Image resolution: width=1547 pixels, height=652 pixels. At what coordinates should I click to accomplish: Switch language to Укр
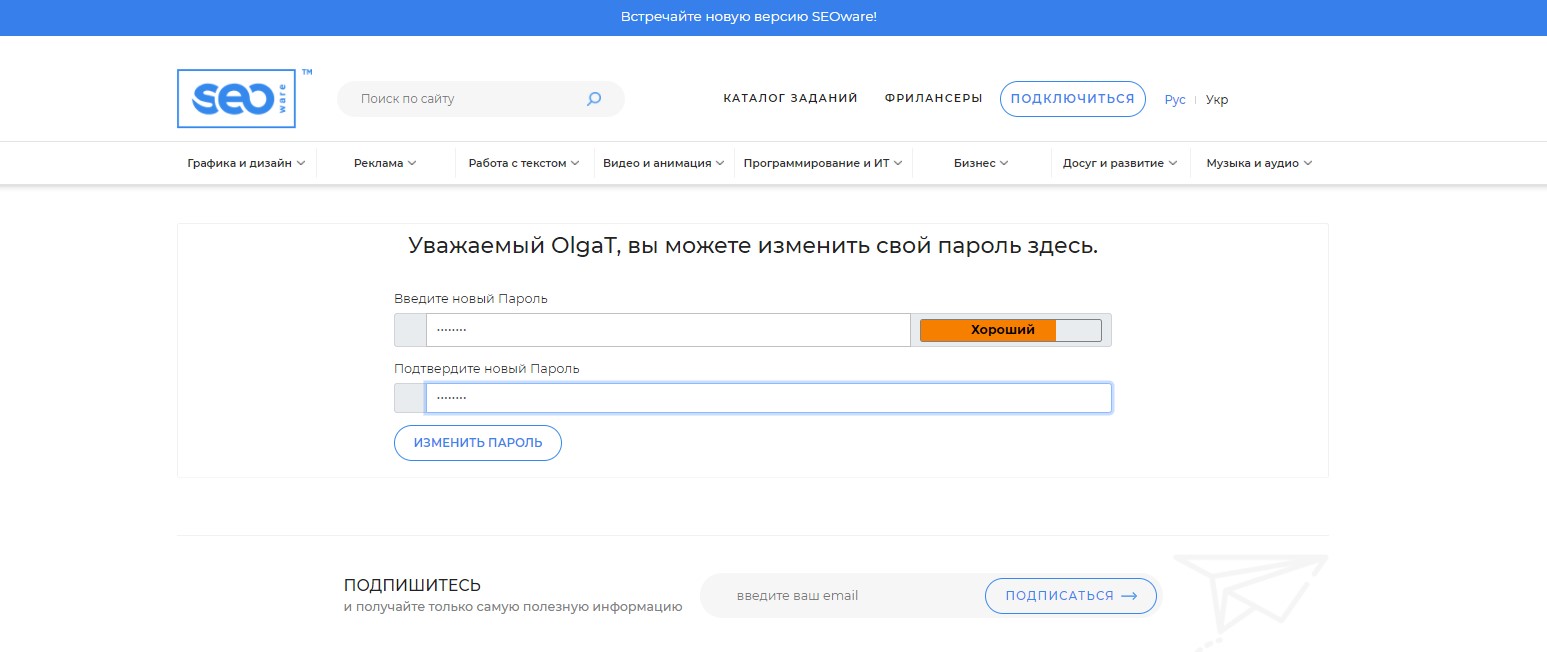pos(1217,100)
